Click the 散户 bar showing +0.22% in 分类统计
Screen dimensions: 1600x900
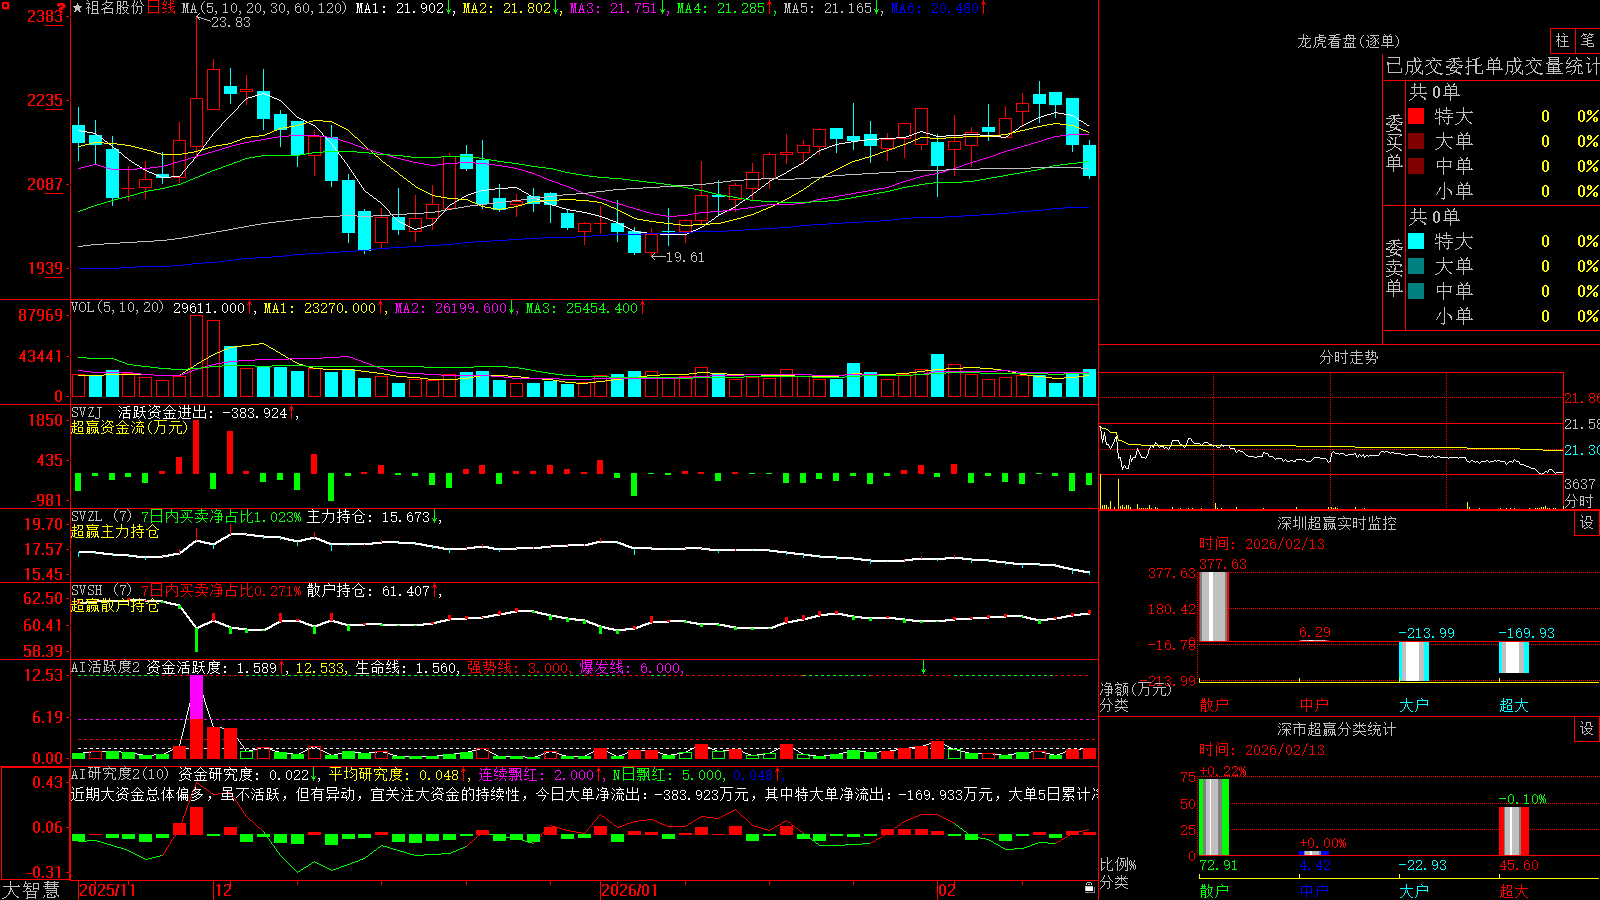tap(1214, 817)
